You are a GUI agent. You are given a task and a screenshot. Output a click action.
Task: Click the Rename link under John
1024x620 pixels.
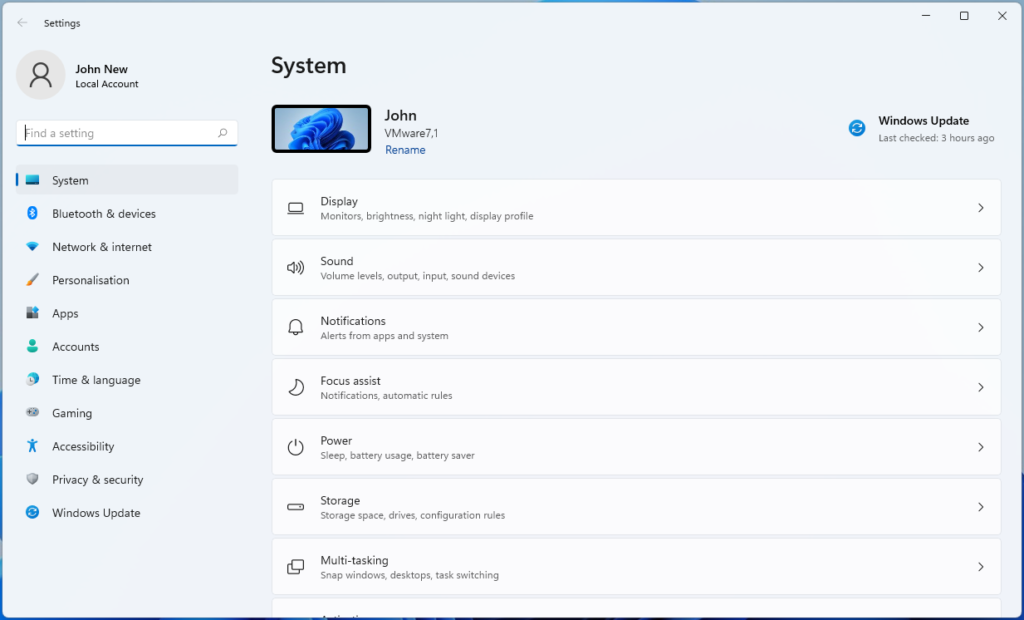[405, 149]
